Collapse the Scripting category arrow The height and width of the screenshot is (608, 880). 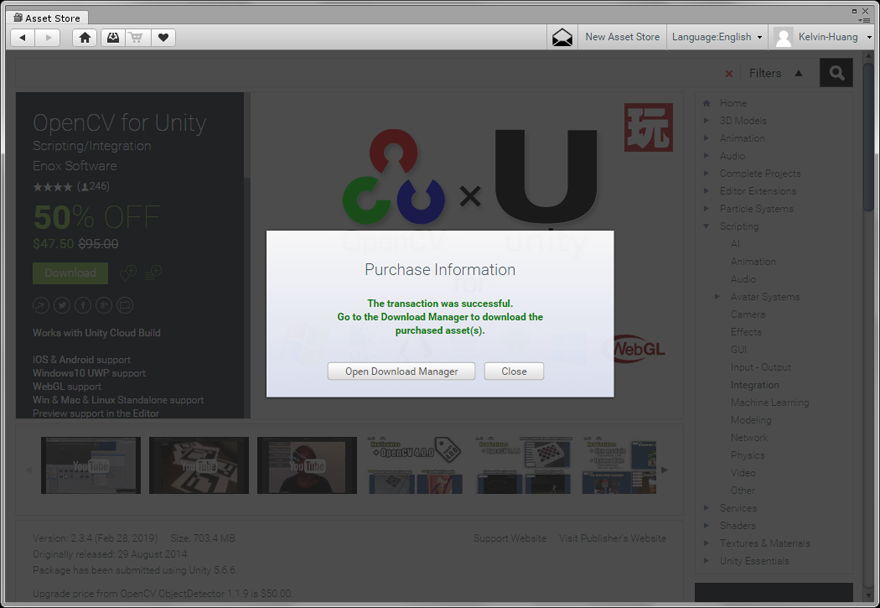[707, 226]
